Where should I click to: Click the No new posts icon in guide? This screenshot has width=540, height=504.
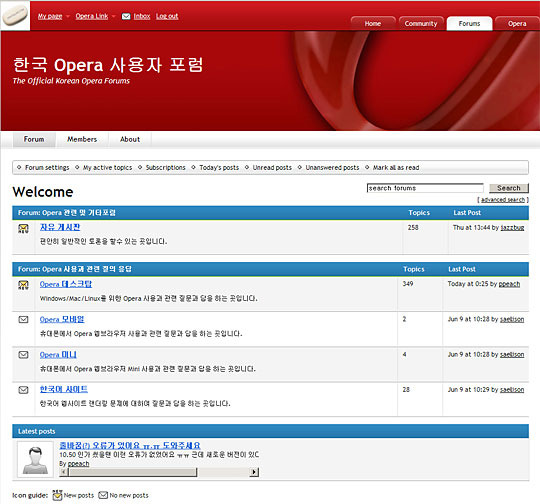point(103,495)
